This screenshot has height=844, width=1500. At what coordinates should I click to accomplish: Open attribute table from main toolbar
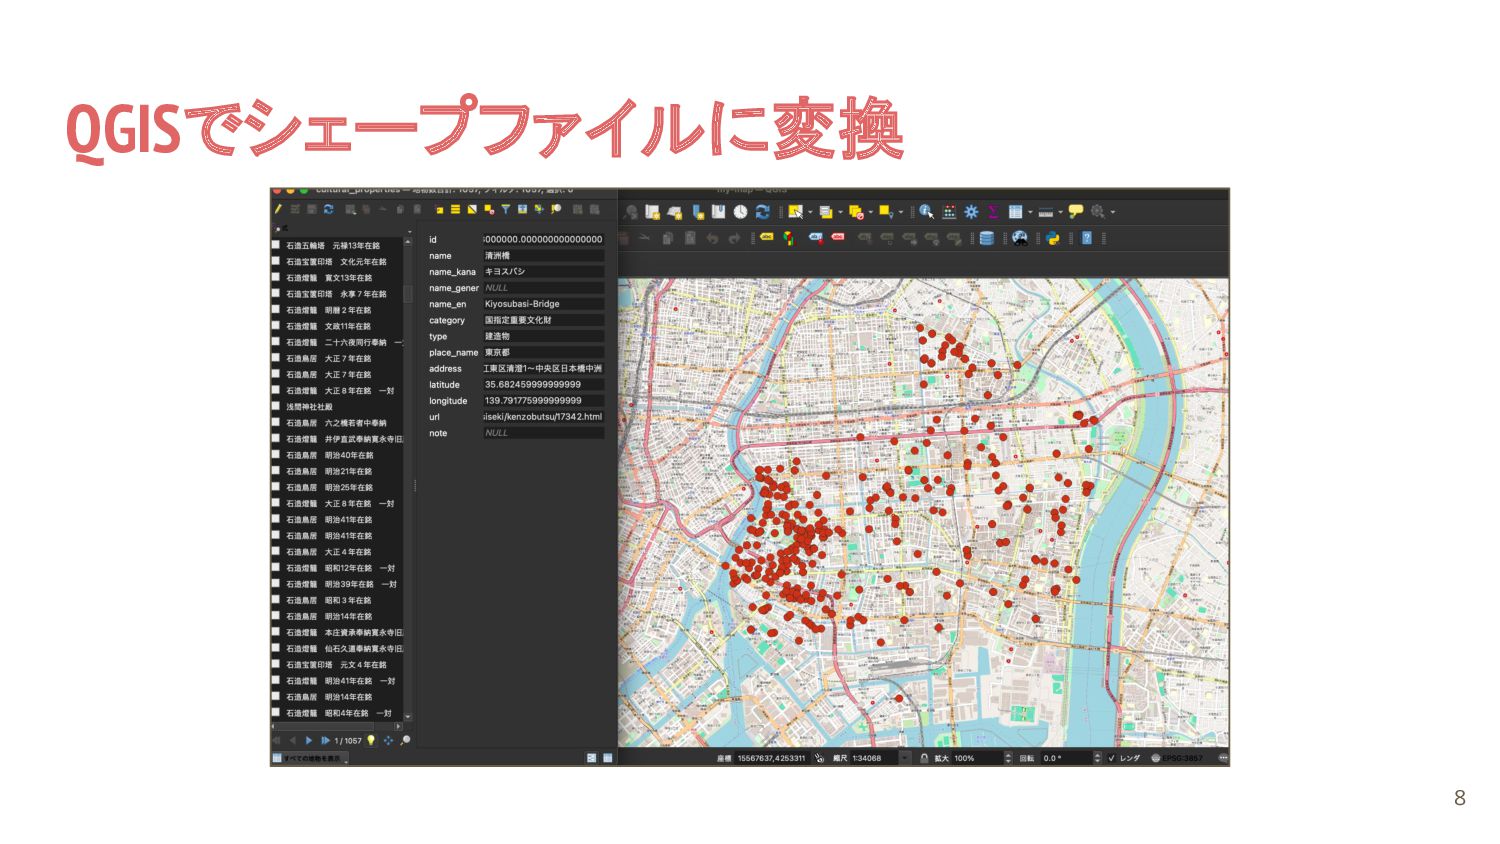coord(1015,212)
